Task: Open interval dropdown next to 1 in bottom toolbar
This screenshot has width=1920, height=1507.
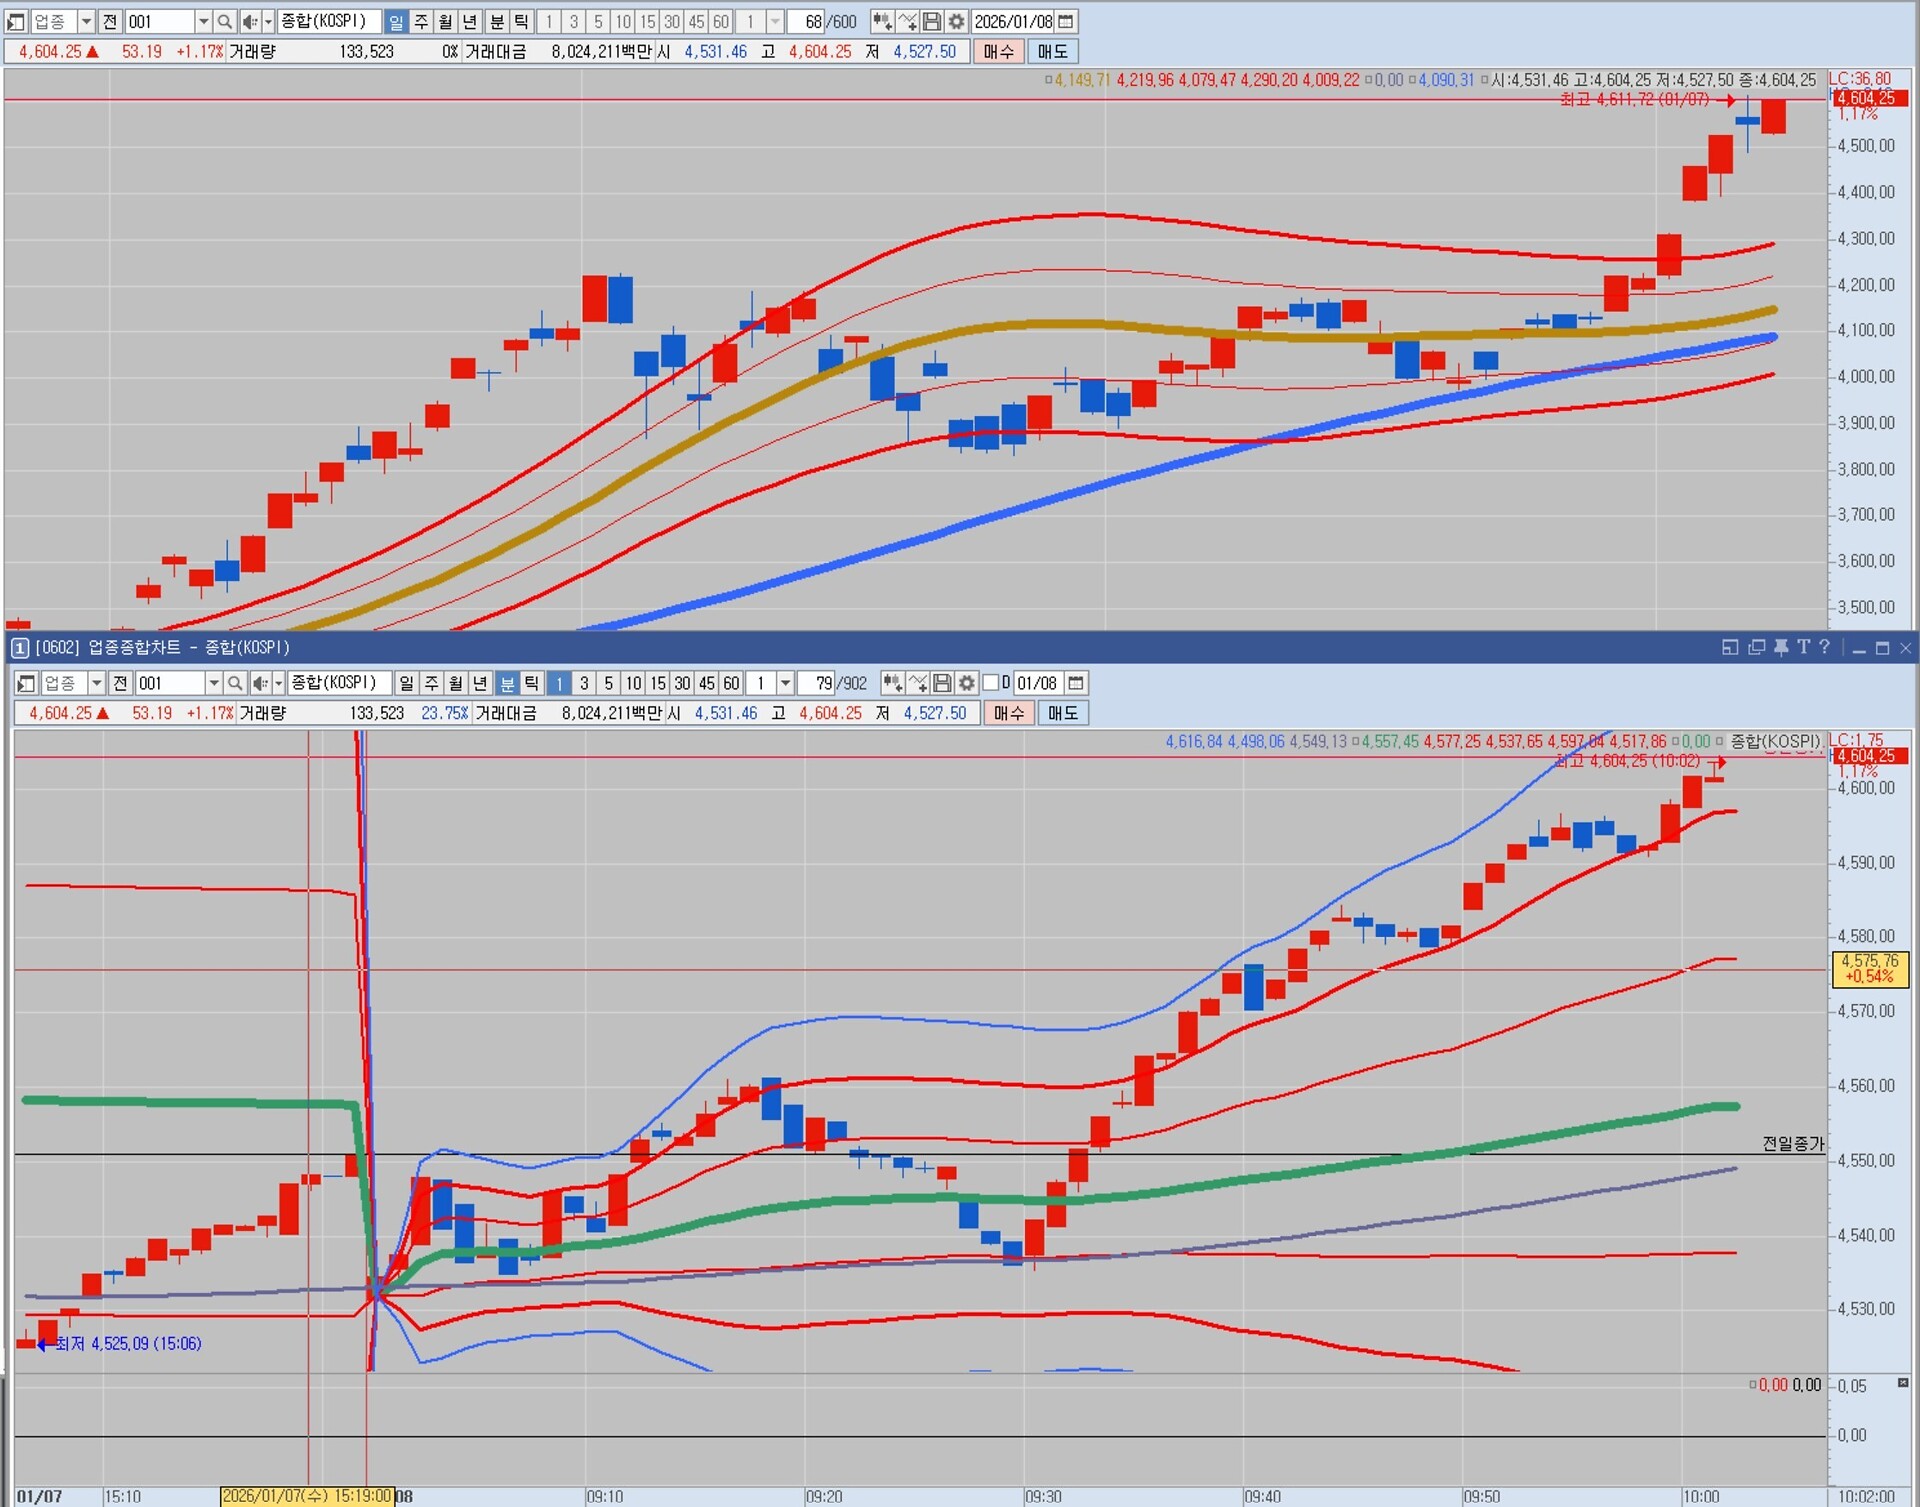Action: (x=785, y=683)
